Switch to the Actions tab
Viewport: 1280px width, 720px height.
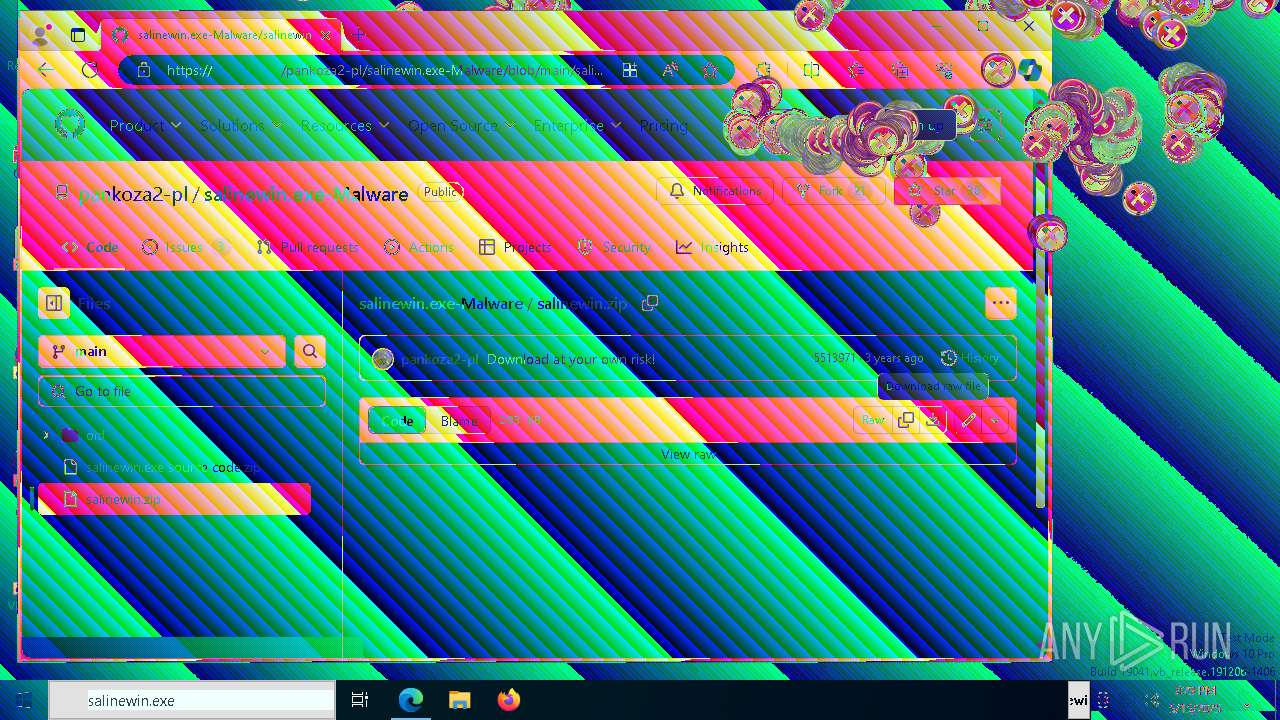[419, 247]
